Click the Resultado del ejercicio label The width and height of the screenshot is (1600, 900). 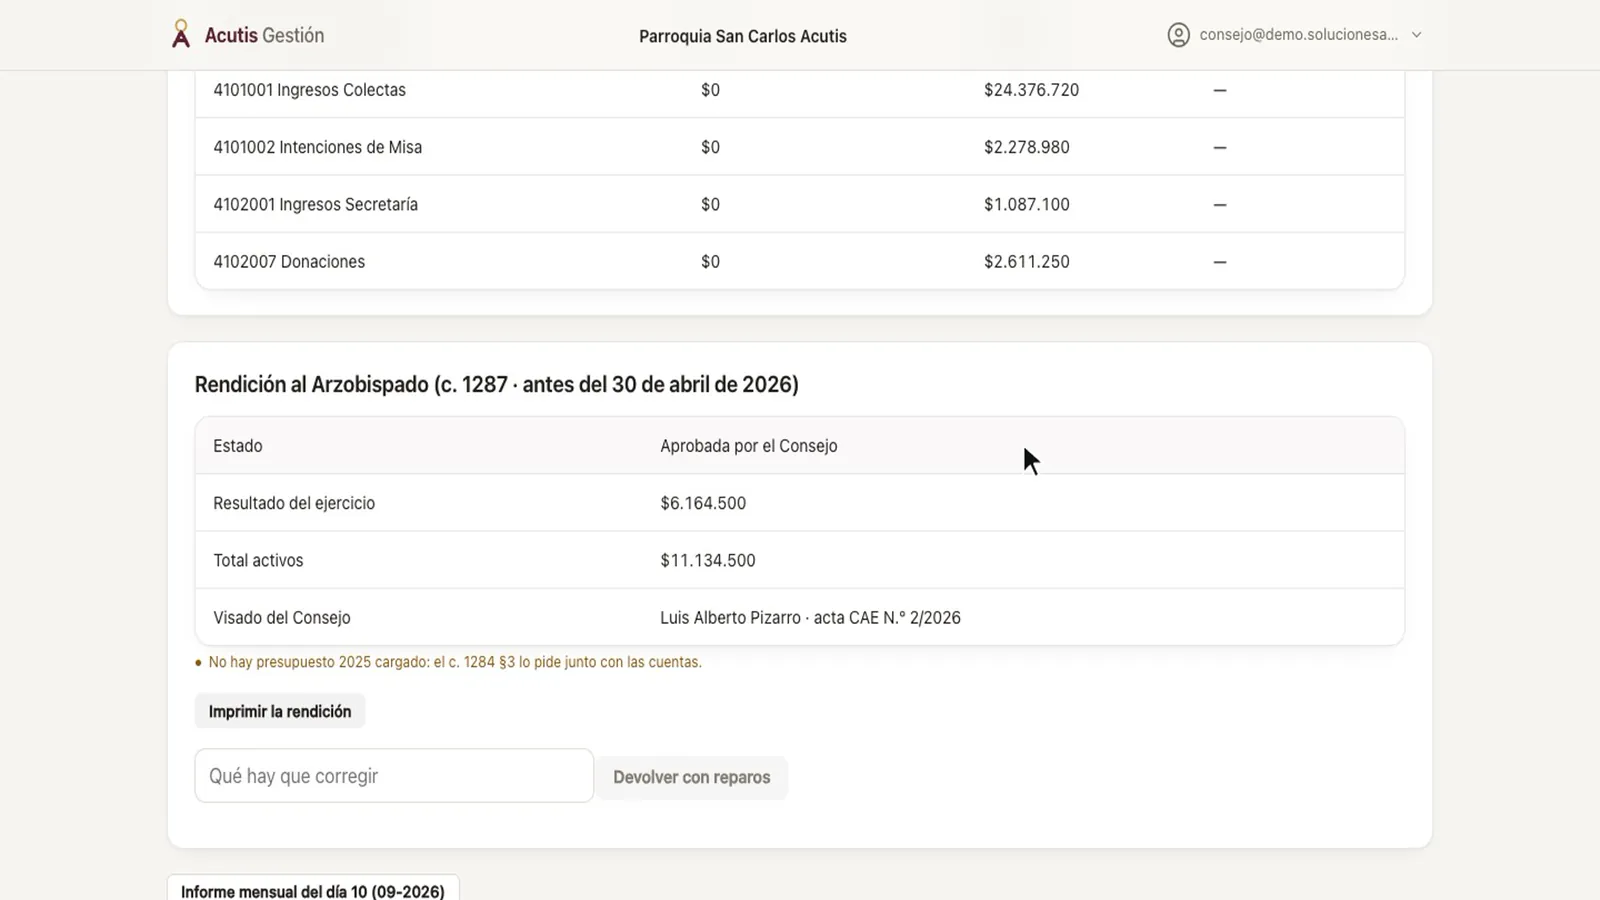(294, 503)
